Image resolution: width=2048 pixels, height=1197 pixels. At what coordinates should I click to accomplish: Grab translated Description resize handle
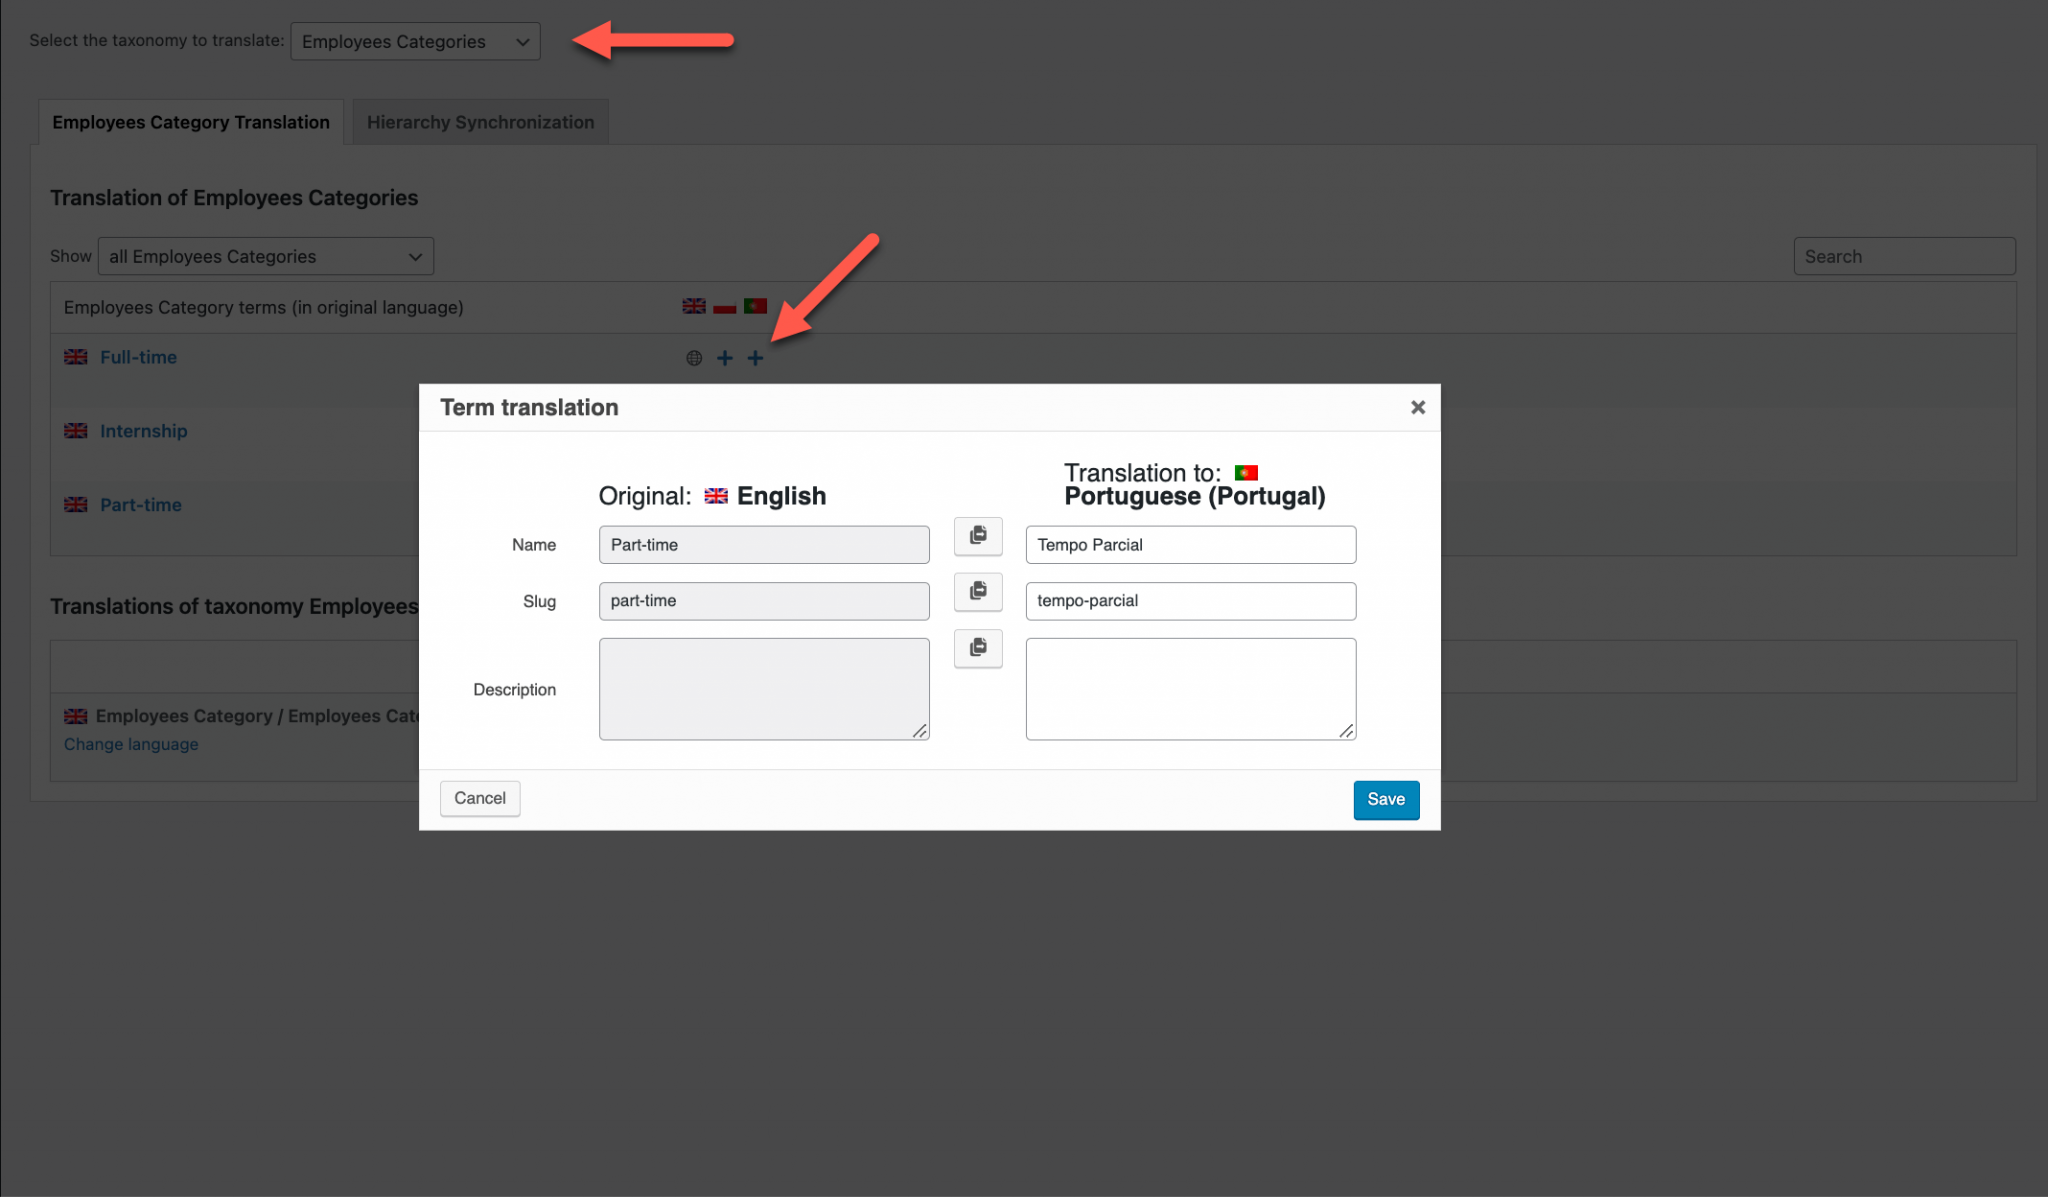1347,731
